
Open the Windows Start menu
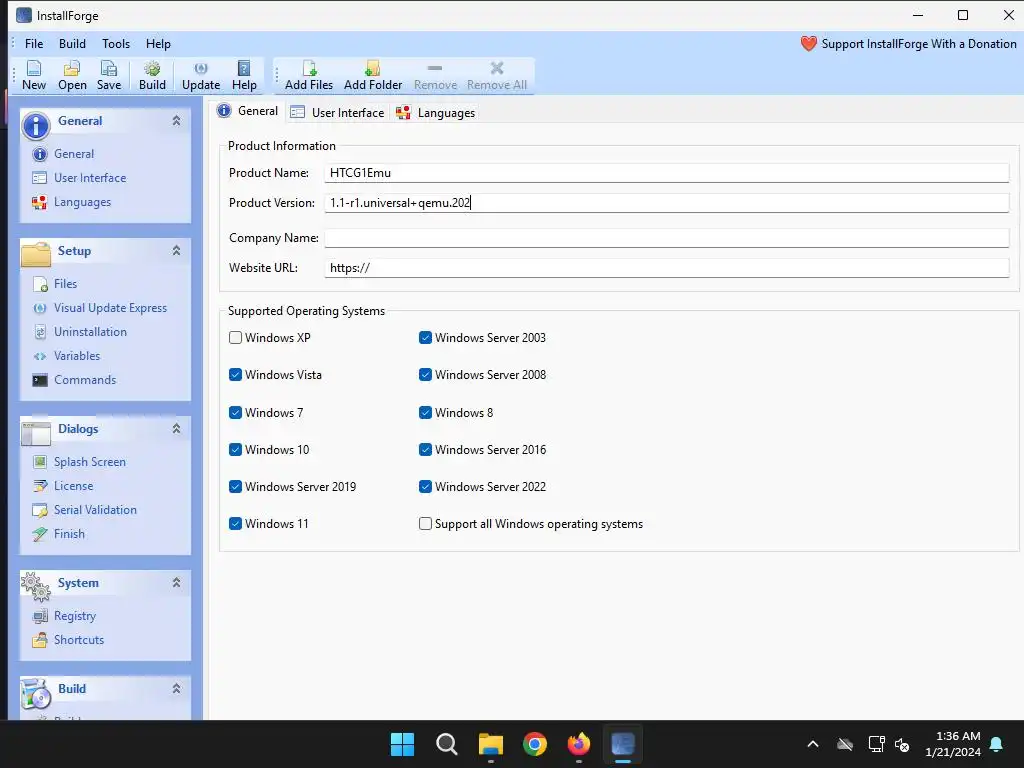pyautogui.click(x=402, y=744)
